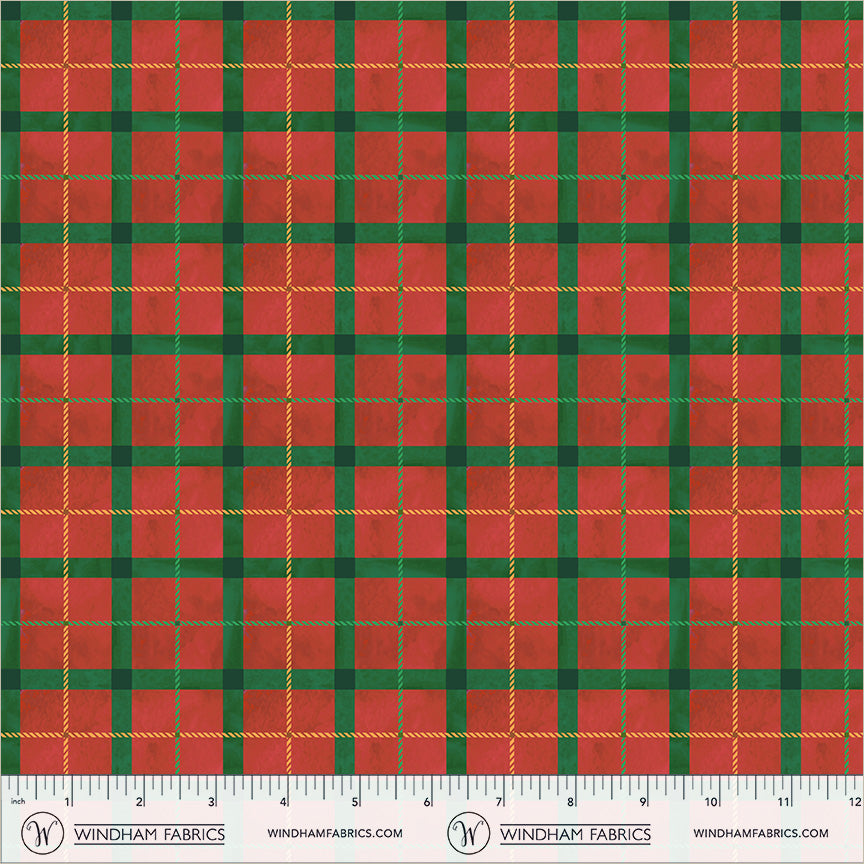Select the 2 inch mark on ruler
This screenshot has width=864, height=864.
tap(140, 802)
